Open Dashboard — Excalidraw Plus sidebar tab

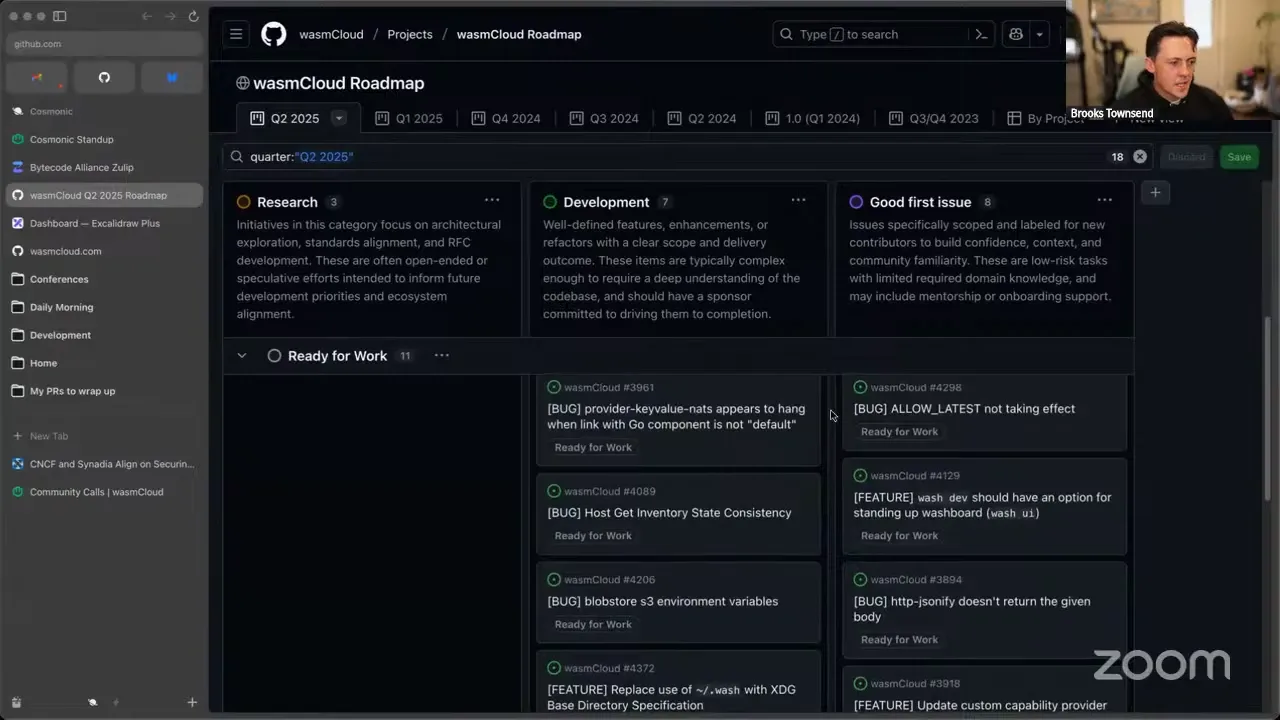tap(104, 223)
